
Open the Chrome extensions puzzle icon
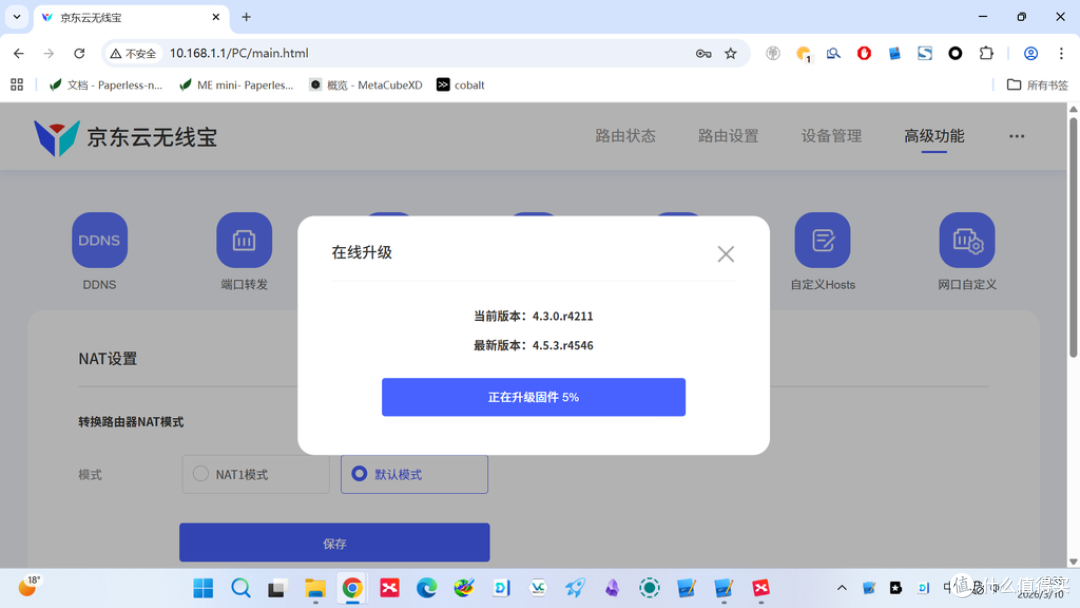[x=986, y=53]
